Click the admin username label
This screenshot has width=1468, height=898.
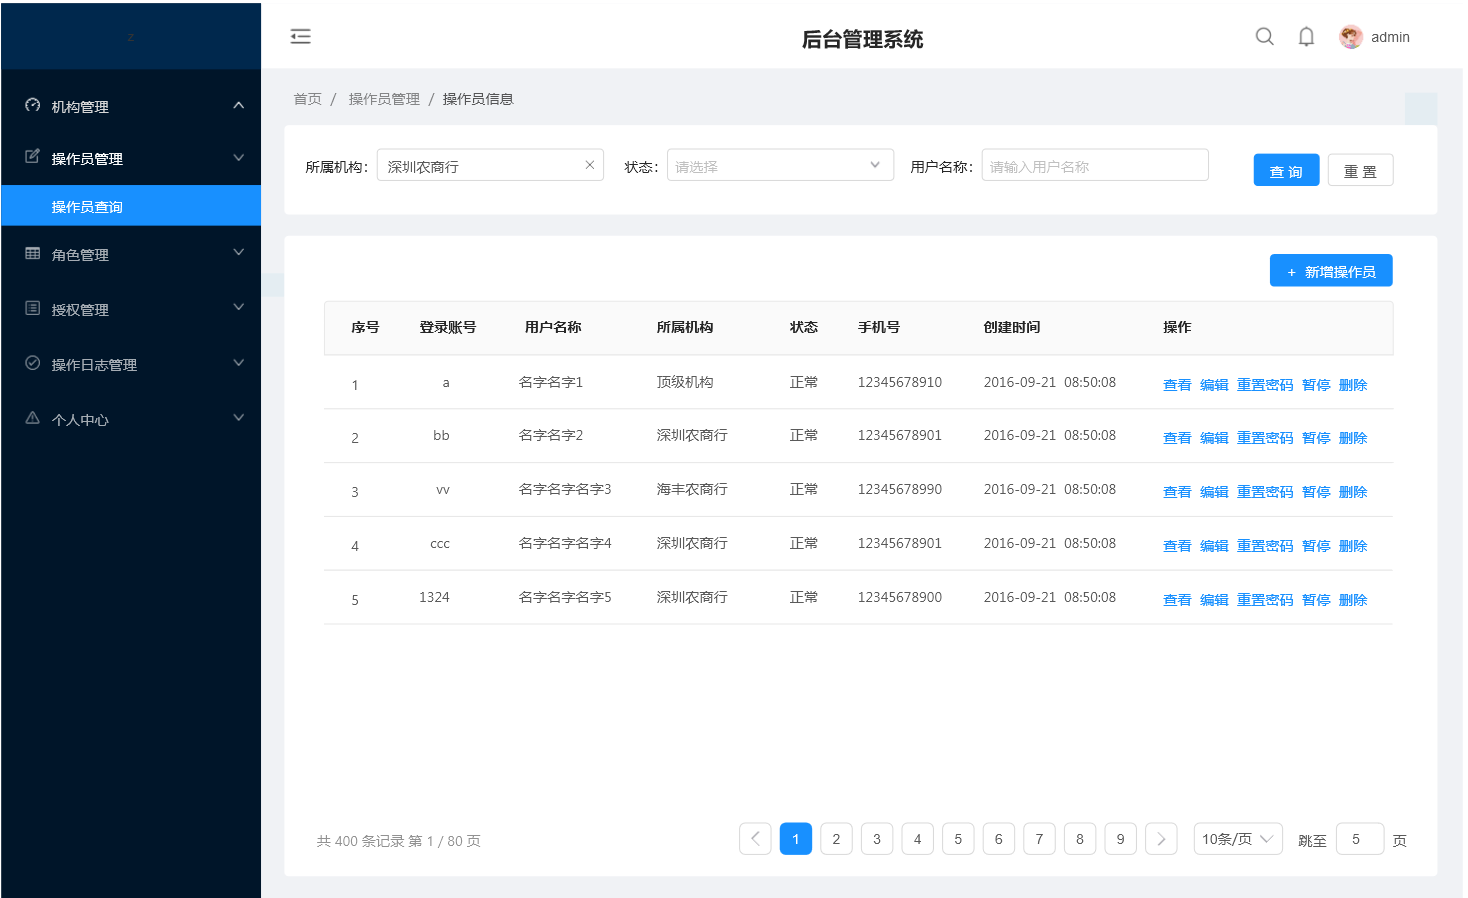click(1390, 37)
